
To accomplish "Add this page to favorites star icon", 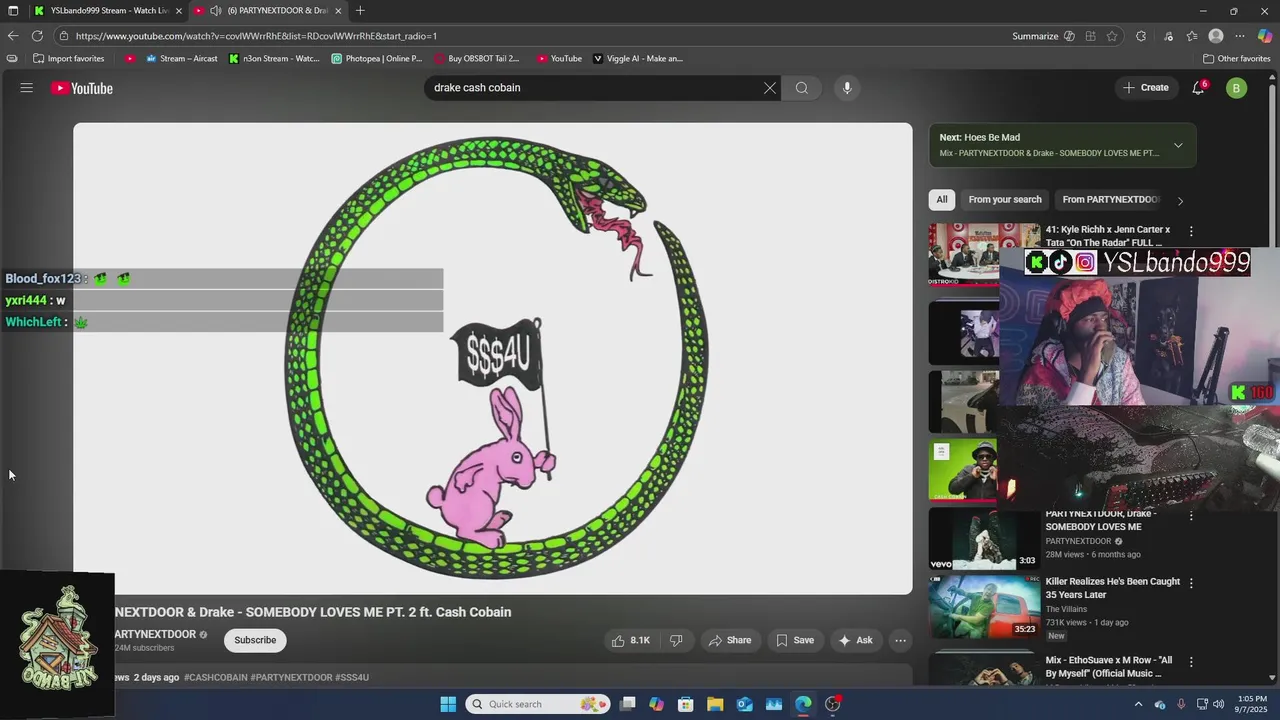I will pos(1112,36).
